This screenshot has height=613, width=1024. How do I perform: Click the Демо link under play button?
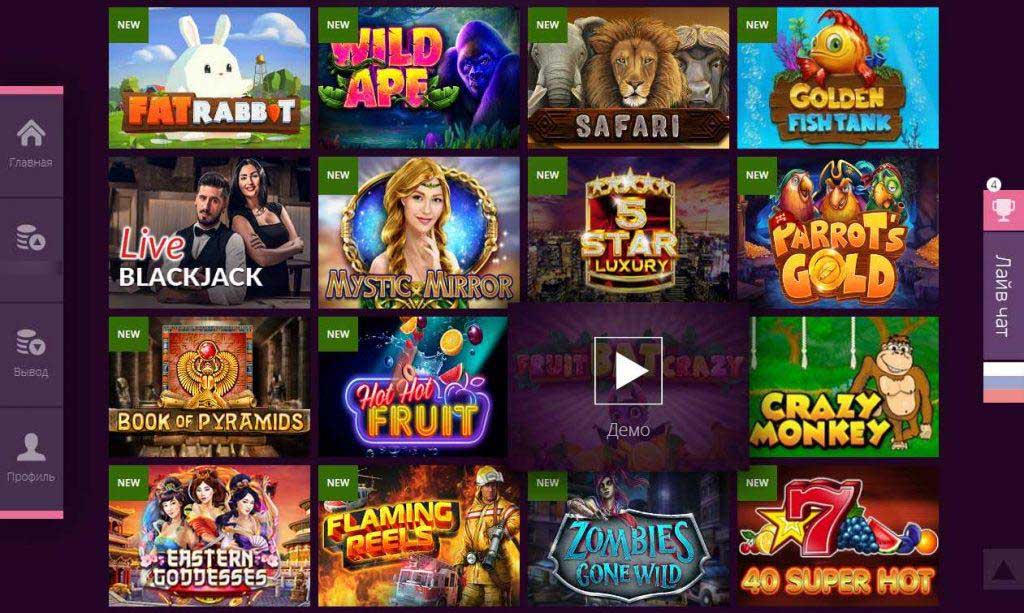[x=628, y=430]
